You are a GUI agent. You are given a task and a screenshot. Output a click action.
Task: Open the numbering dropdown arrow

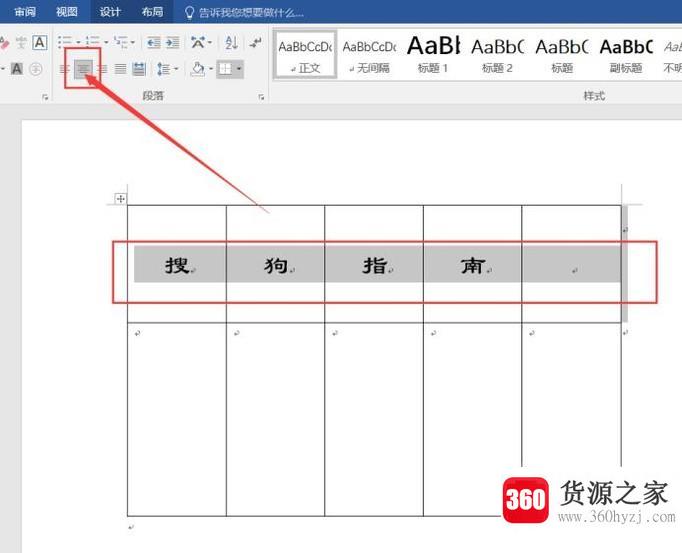tap(106, 42)
